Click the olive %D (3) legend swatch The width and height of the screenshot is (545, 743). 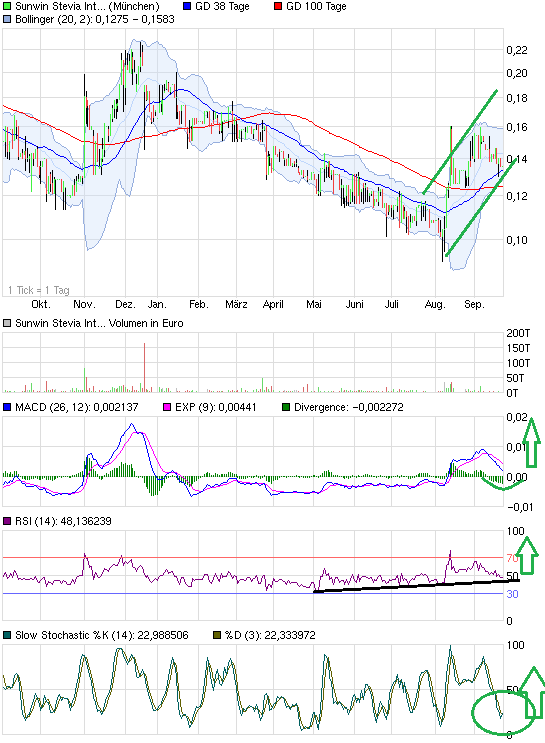[217, 635]
